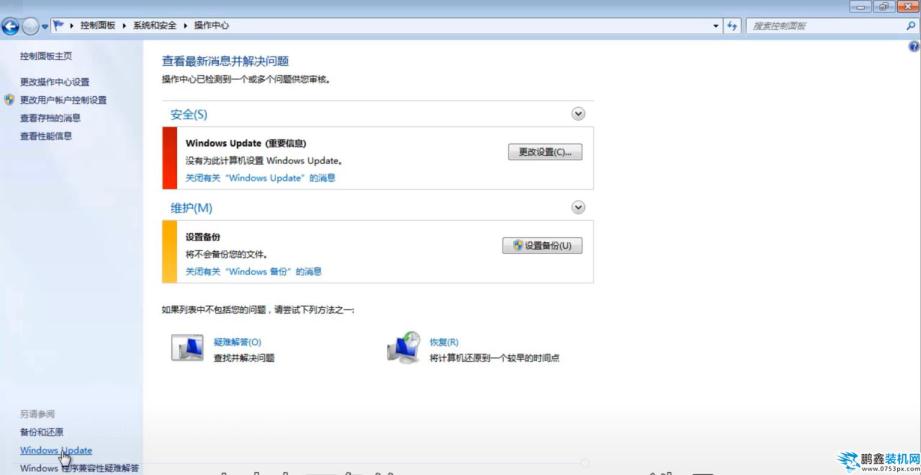Click the 查看最新消息并解决问题 heading

pos(225,61)
